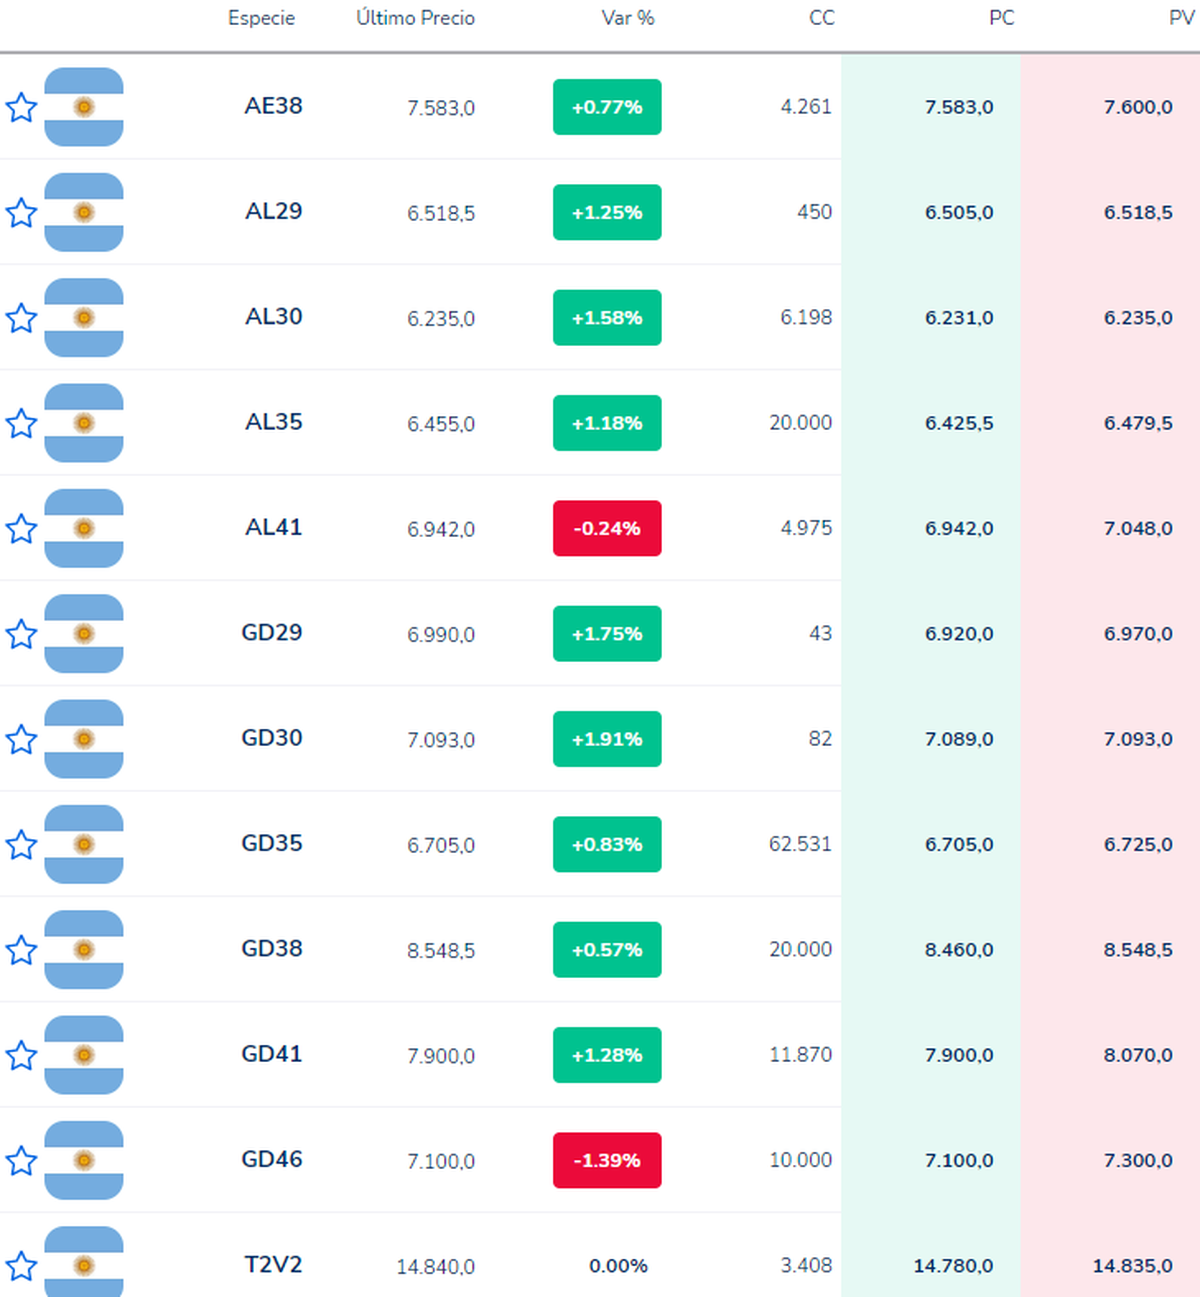Sort by the Último Precio column header
The height and width of the screenshot is (1297, 1200).
coord(414,17)
